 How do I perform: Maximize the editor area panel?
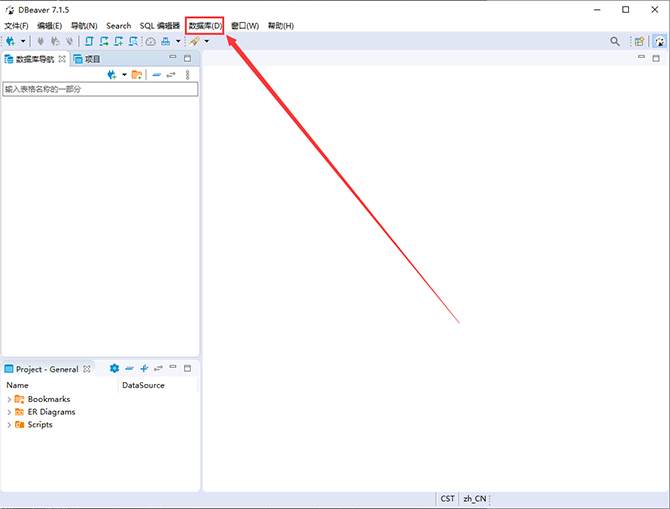pyautogui.click(x=656, y=58)
